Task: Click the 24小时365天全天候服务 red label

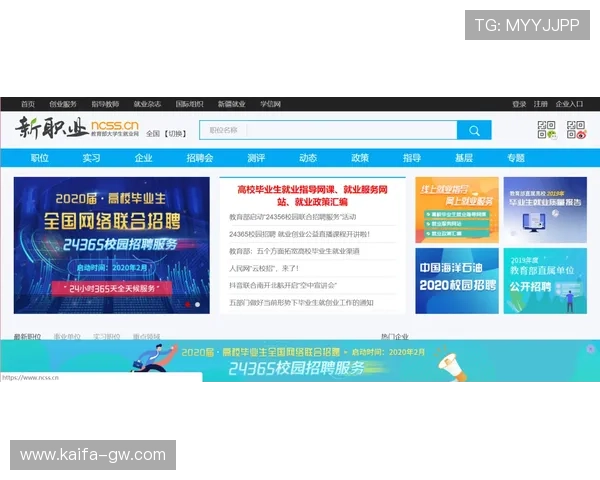Action: (x=112, y=289)
